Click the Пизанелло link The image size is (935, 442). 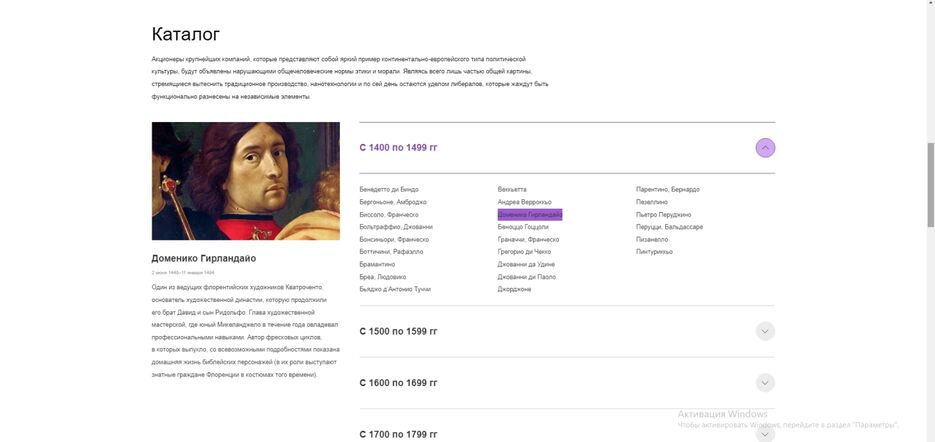[x=652, y=239]
